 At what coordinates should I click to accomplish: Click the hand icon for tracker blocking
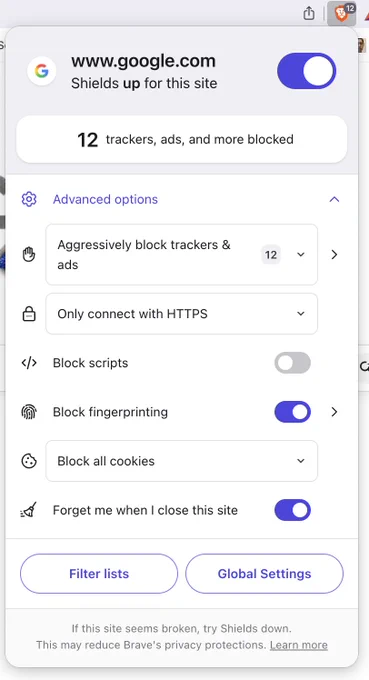pyautogui.click(x=29, y=255)
